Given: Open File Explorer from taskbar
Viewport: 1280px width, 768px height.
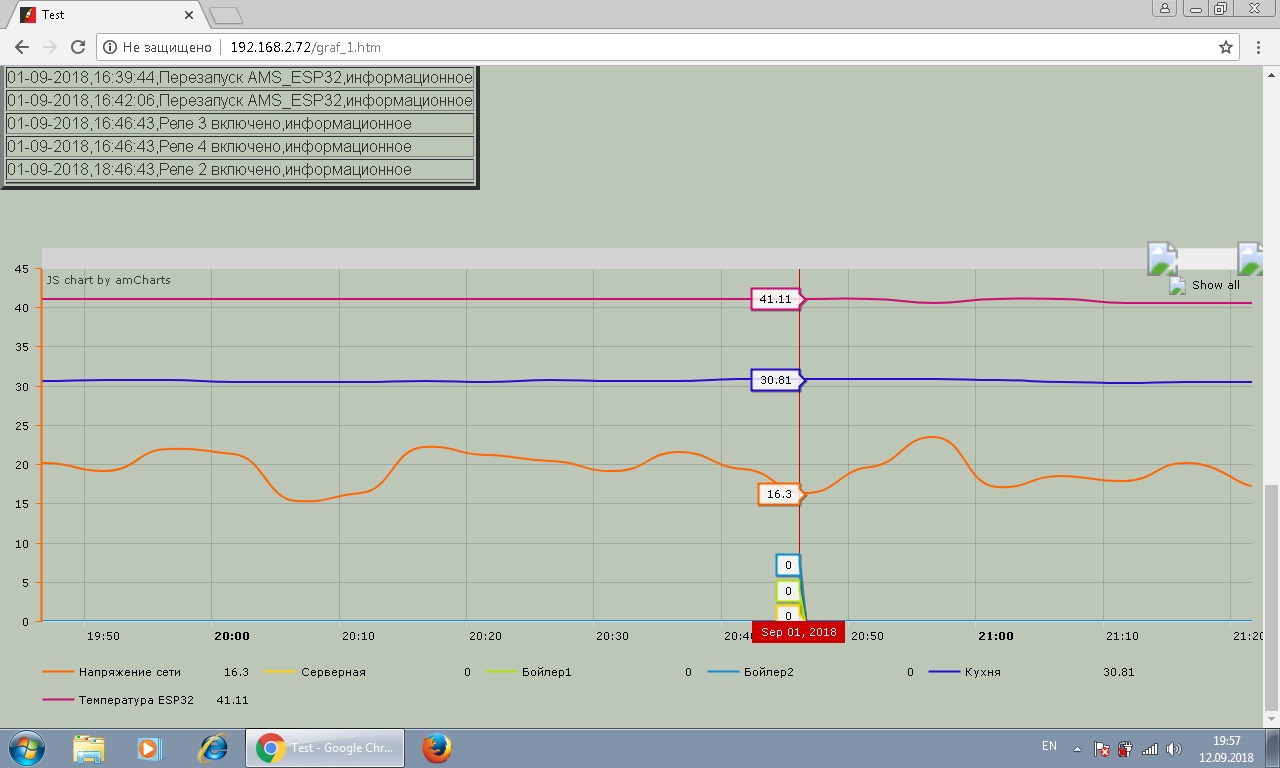Looking at the screenshot, I should click(89, 747).
